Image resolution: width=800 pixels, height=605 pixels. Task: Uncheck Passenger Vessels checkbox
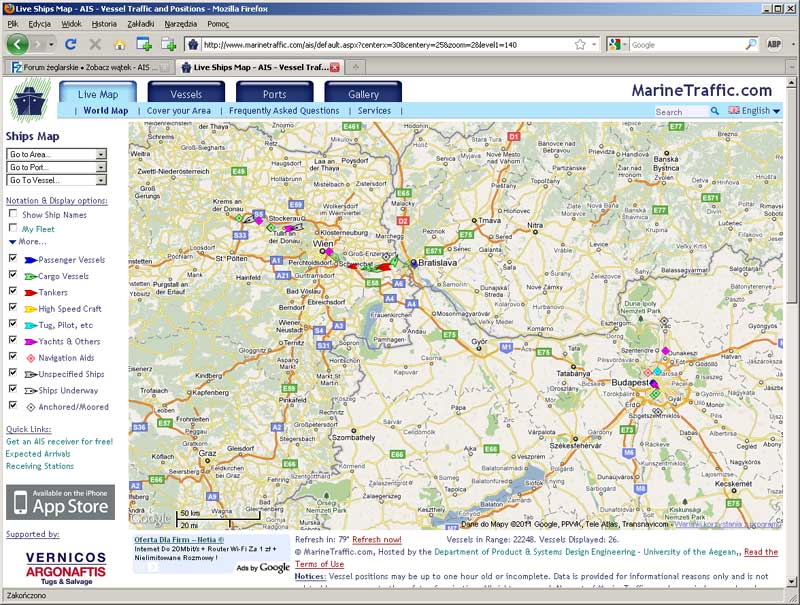[x=13, y=259]
